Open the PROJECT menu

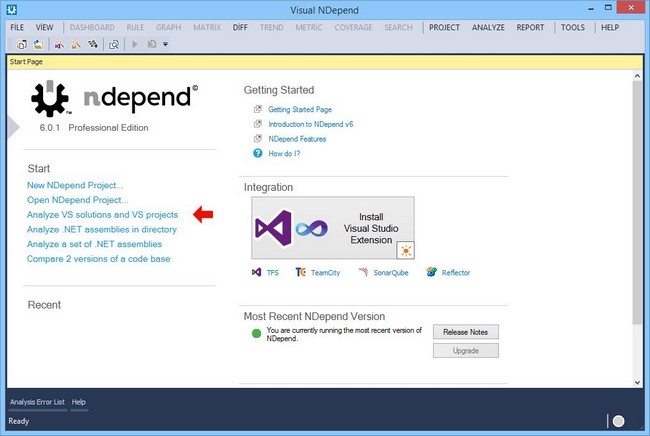[444, 27]
